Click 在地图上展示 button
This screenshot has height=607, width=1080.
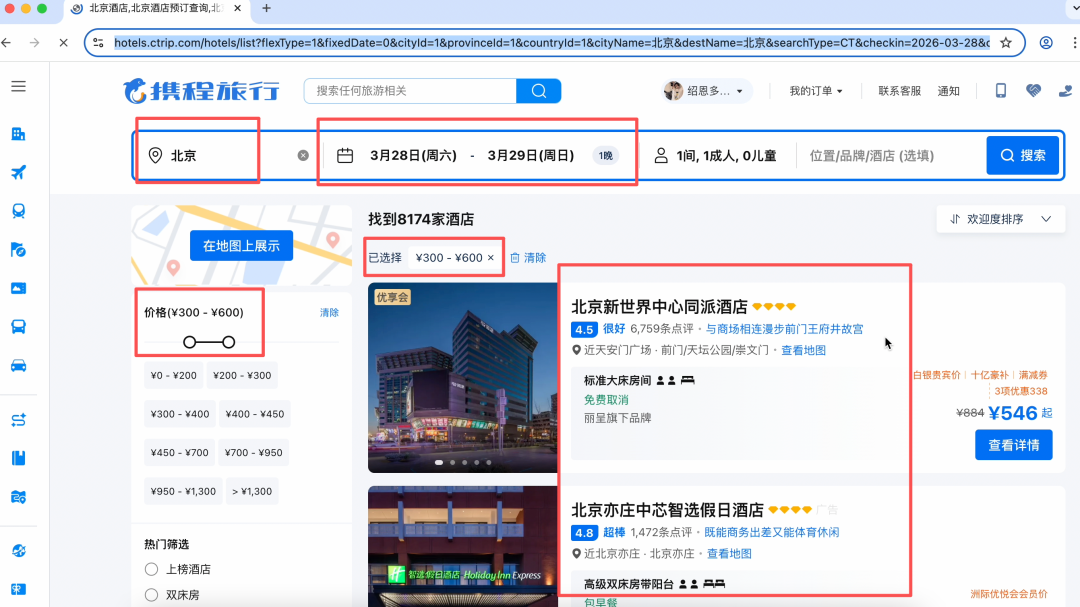[x=241, y=246]
